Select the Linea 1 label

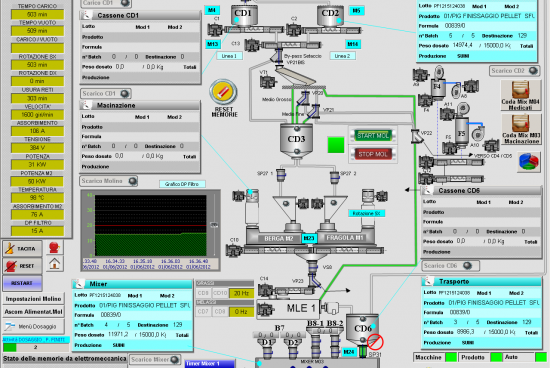click(x=229, y=56)
